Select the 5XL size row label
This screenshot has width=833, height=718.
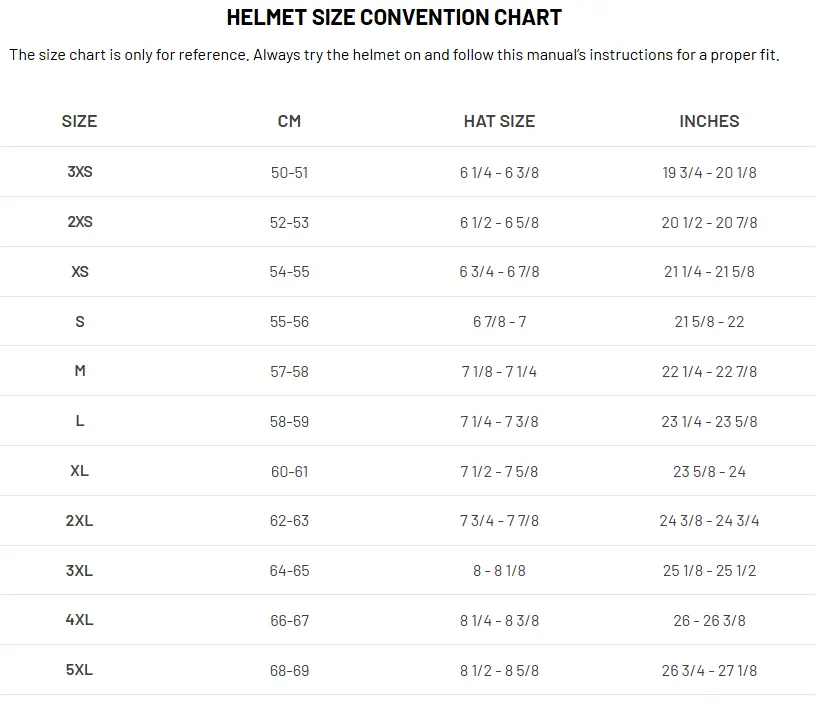[80, 670]
